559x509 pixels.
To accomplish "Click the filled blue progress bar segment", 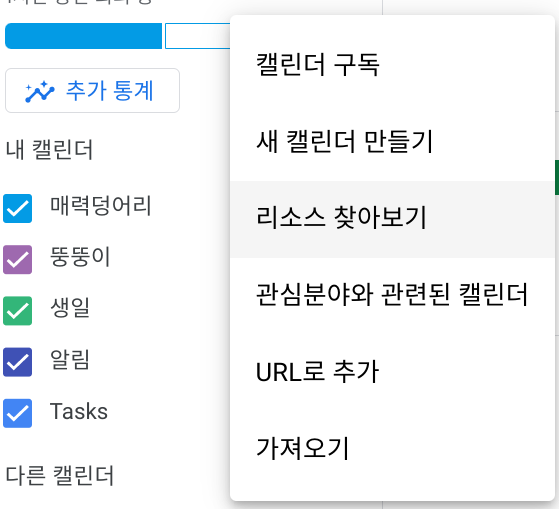I will tap(83, 36).
